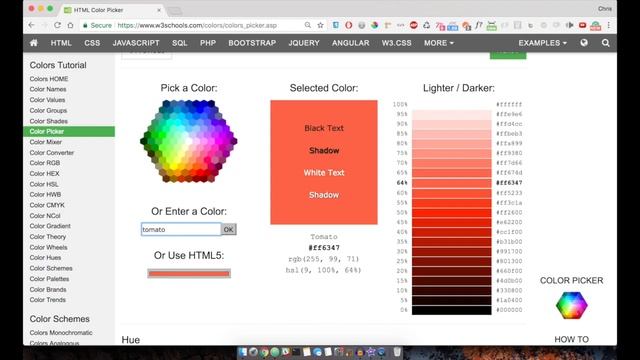This screenshot has width=640, height=360.
Task: Open Color Mixer in the sidebar
Action: (x=46, y=142)
